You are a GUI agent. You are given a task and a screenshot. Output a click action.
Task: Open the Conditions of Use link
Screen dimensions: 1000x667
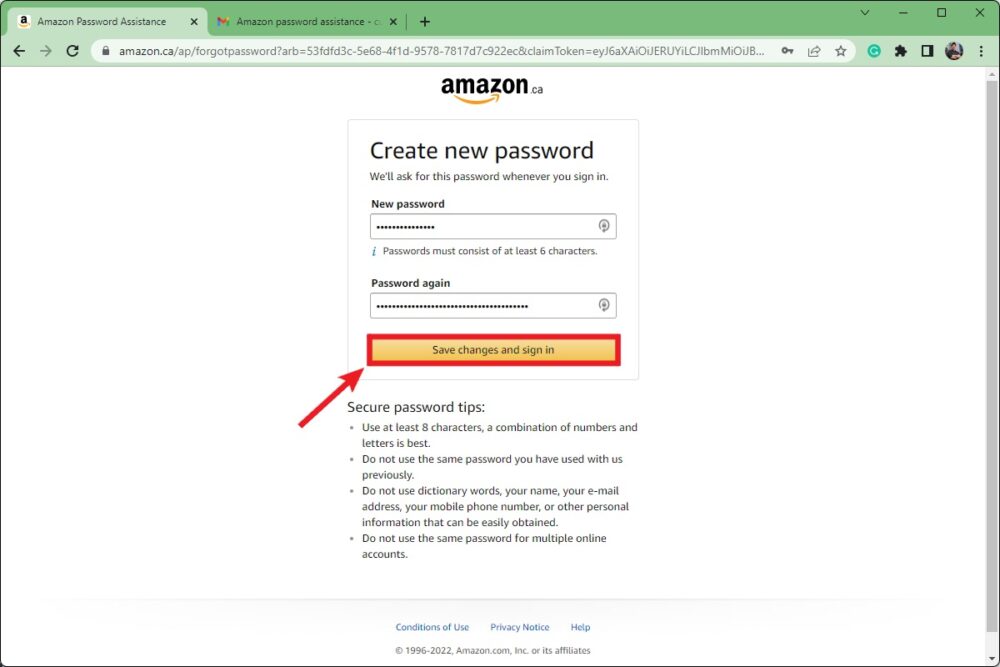pos(432,627)
